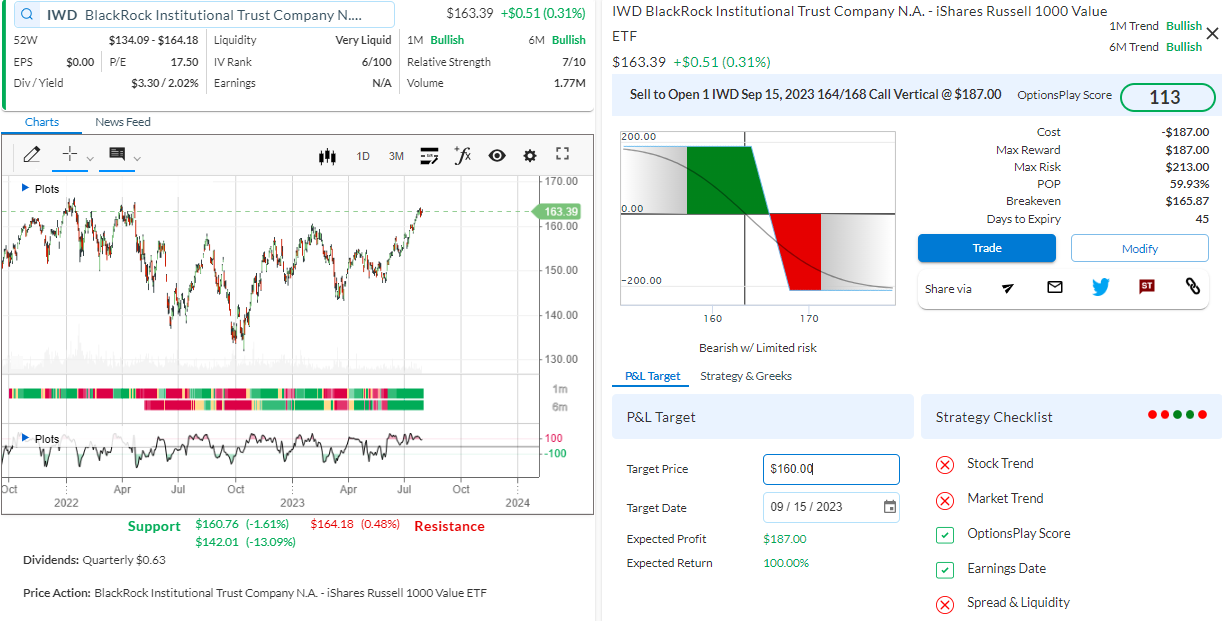Screen dimensions: 1222x621
Task: Change the 1D chart interval
Action: click(x=363, y=156)
